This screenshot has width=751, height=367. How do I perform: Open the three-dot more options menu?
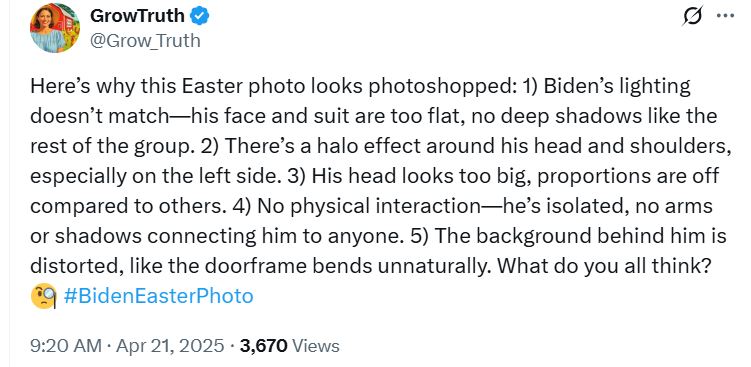[725, 16]
